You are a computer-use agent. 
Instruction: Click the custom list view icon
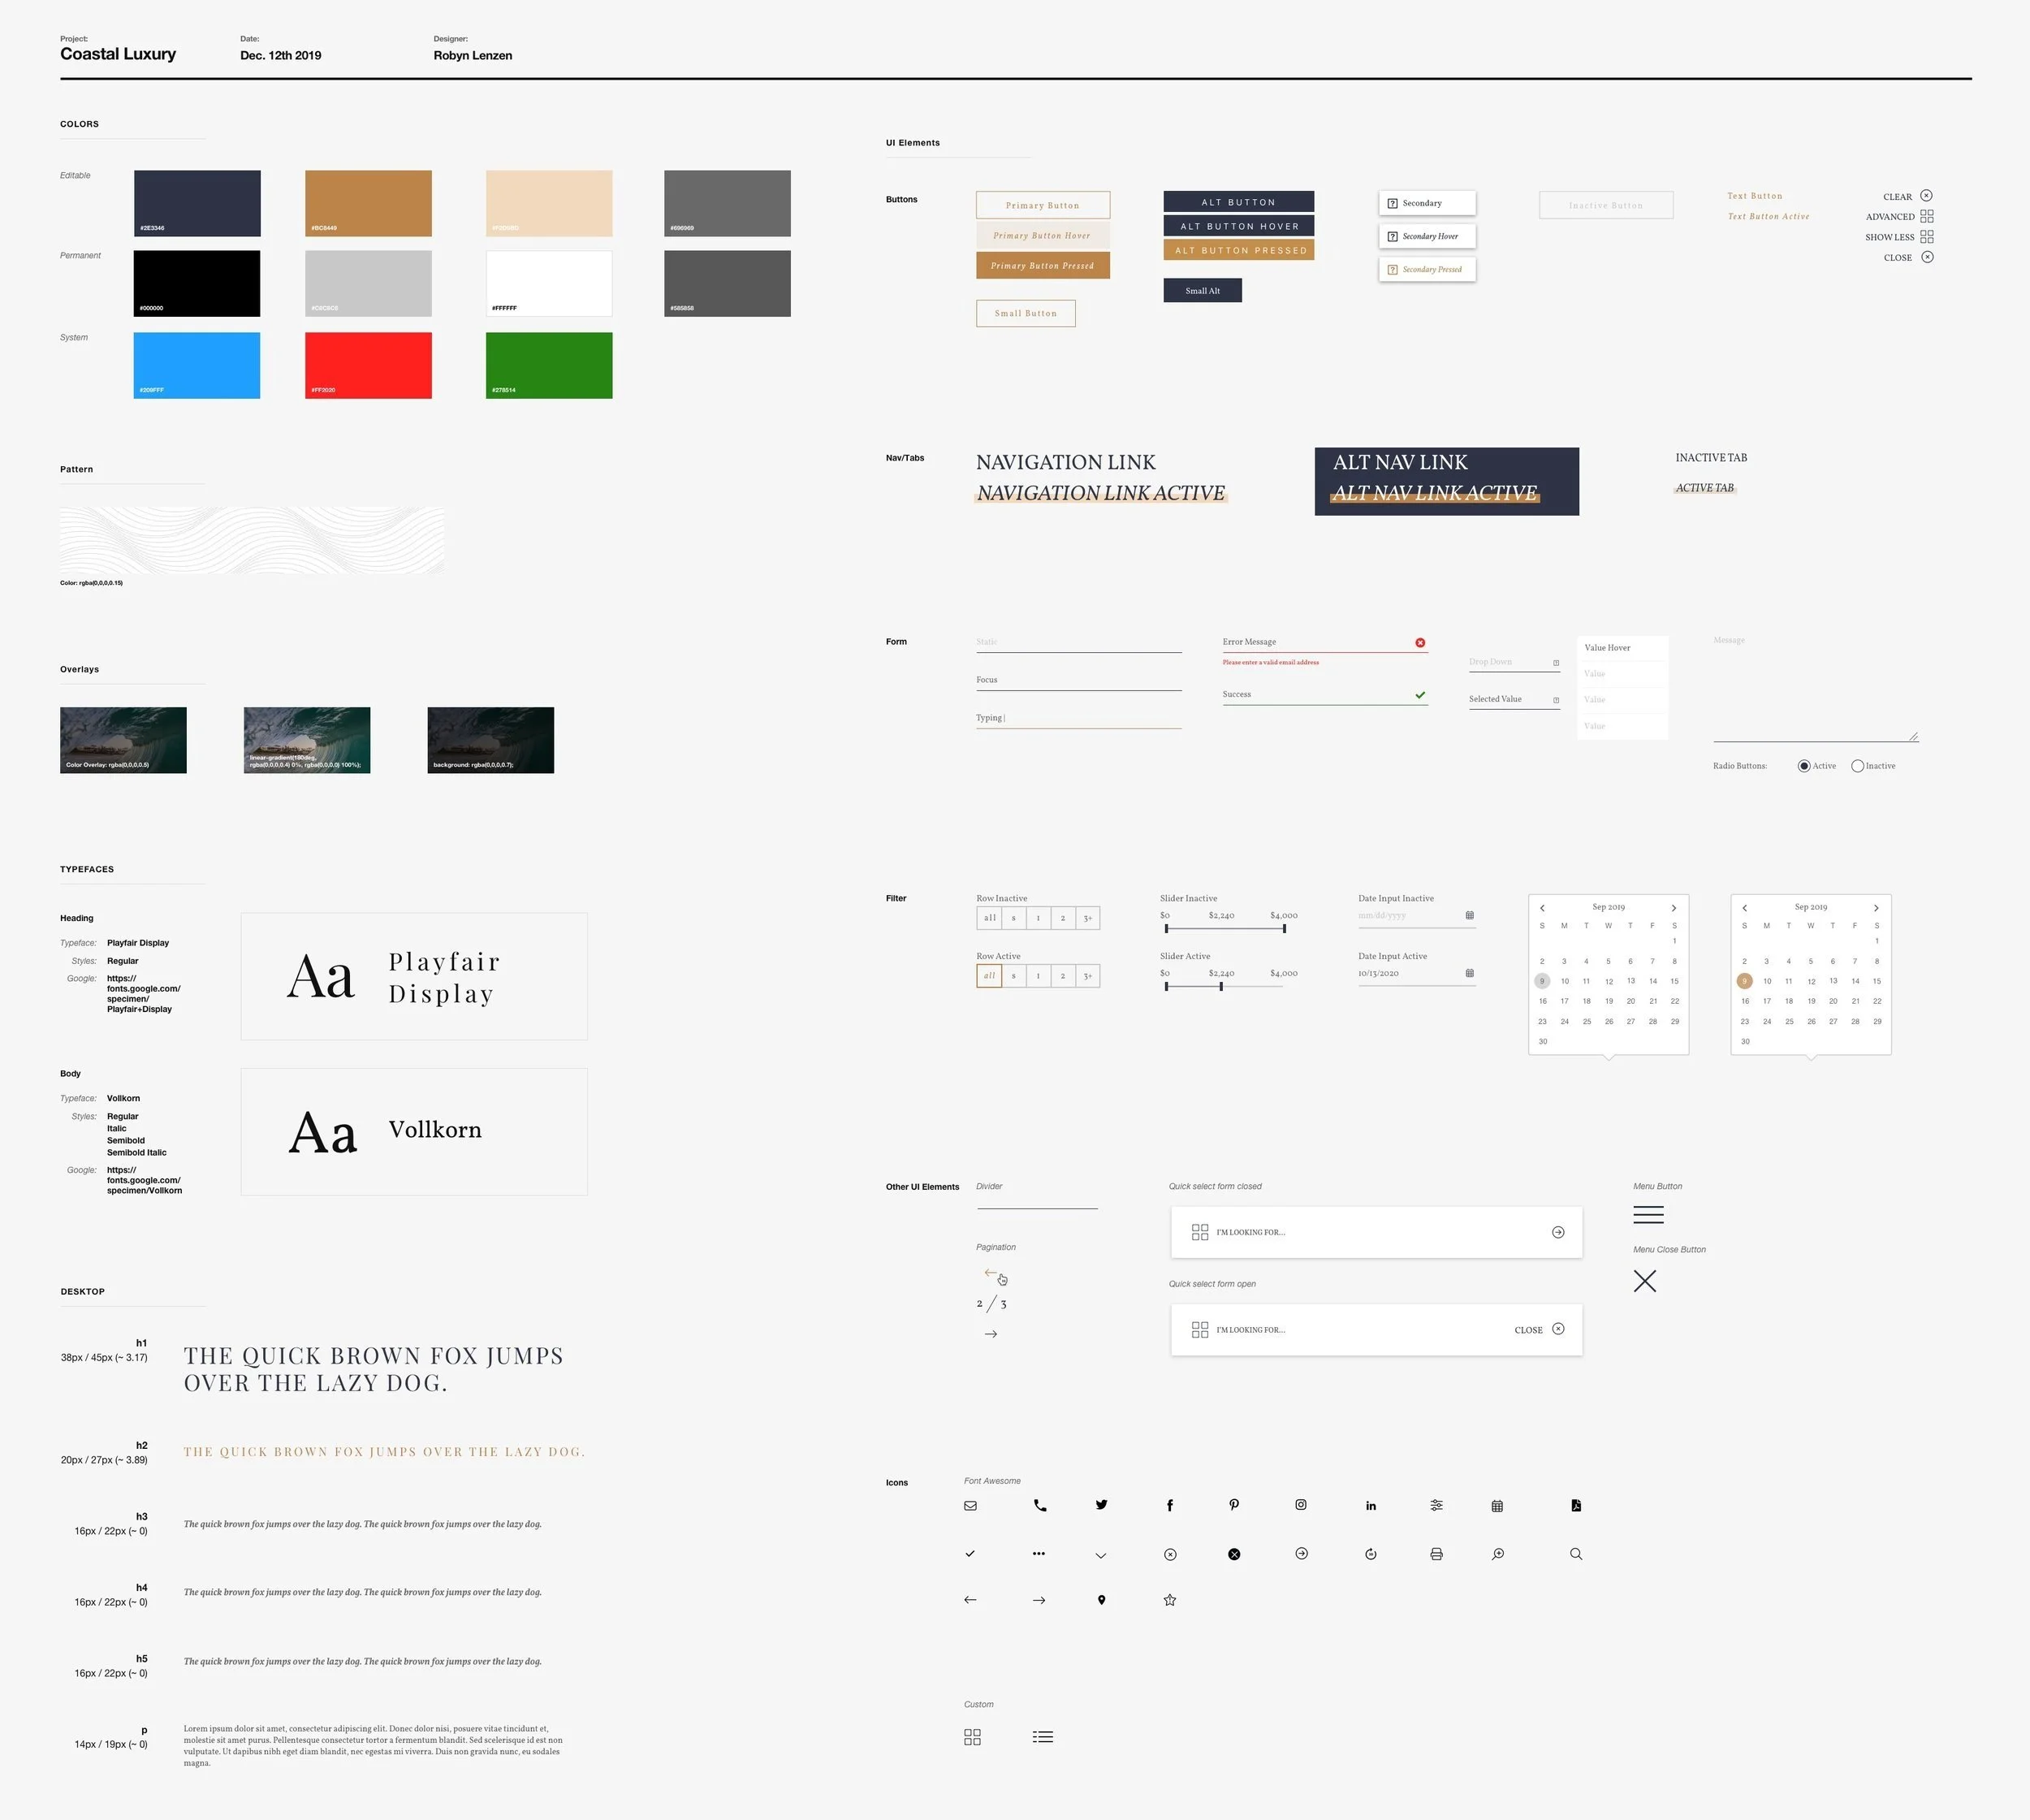coord(1042,1737)
